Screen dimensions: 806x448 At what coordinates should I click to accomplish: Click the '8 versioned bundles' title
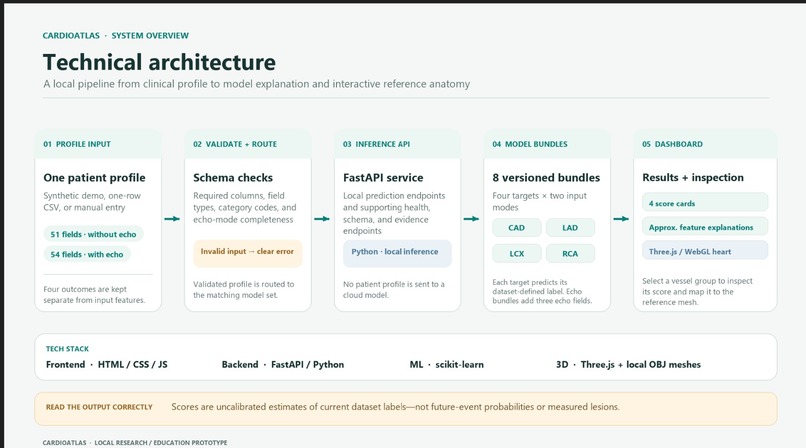coord(546,178)
